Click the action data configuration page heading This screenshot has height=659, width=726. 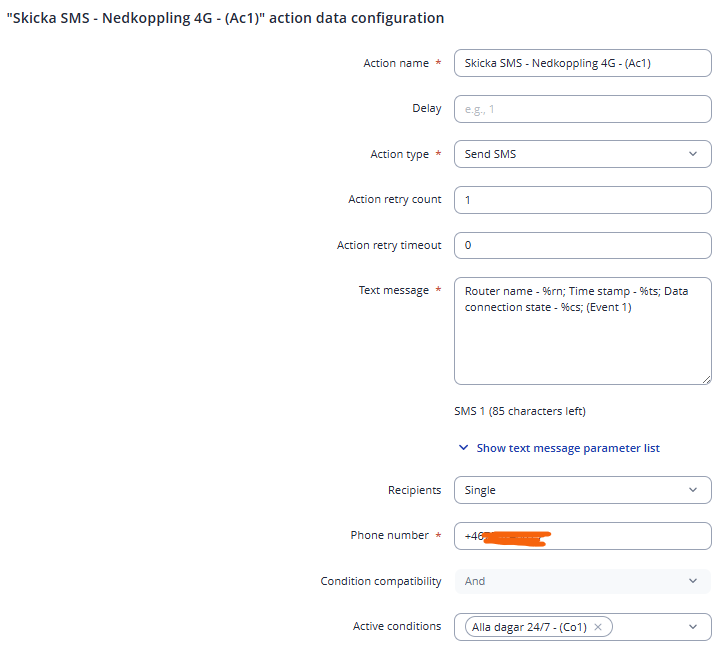pos(225,18)
